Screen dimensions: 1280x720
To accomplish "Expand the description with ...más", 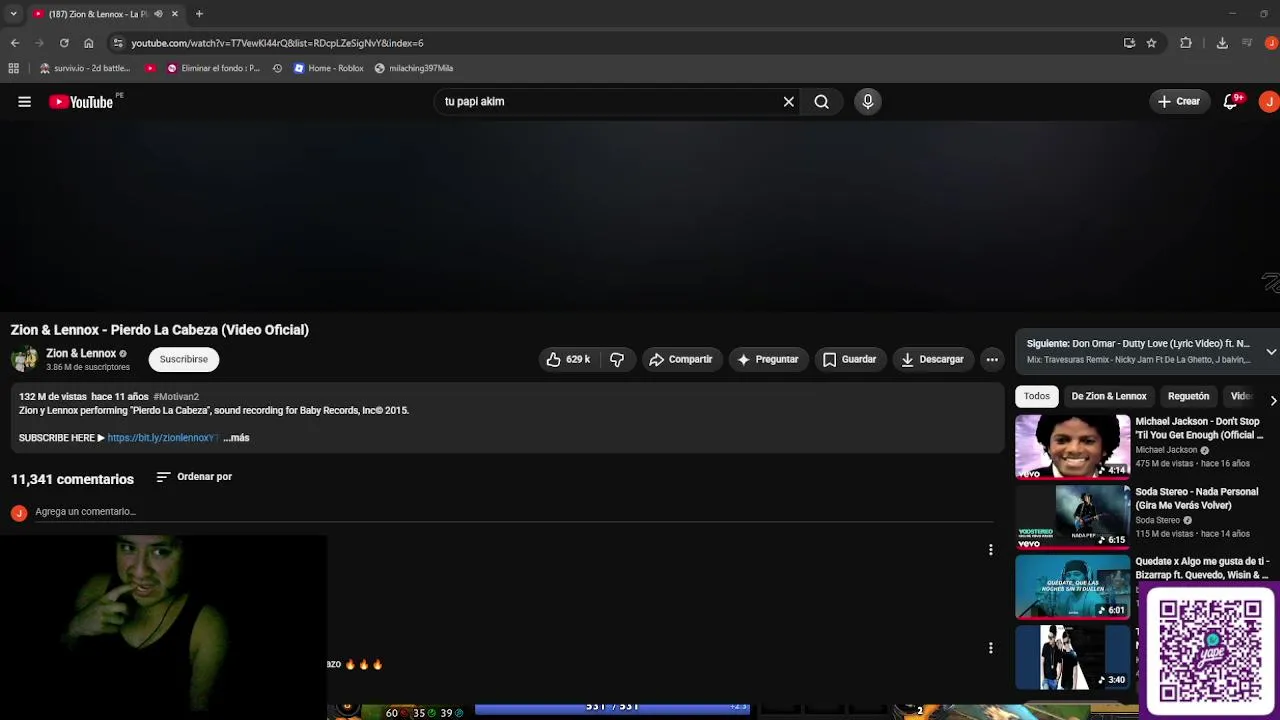I will (236, 438).
